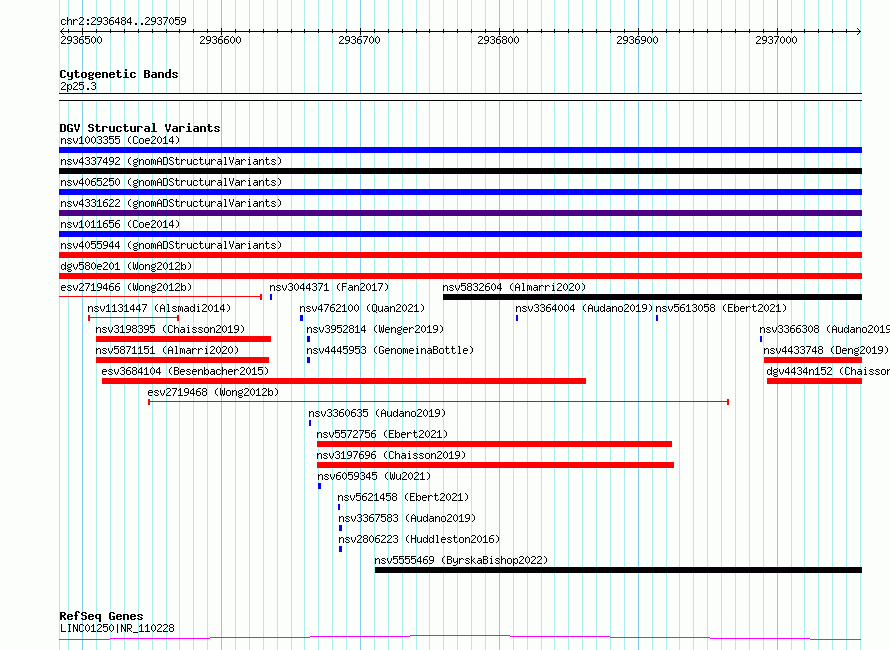Select the red nsv4433748 variant bar
Viewport: 890px width, 650px height.
pyautogui.click(x=813, y=360)
